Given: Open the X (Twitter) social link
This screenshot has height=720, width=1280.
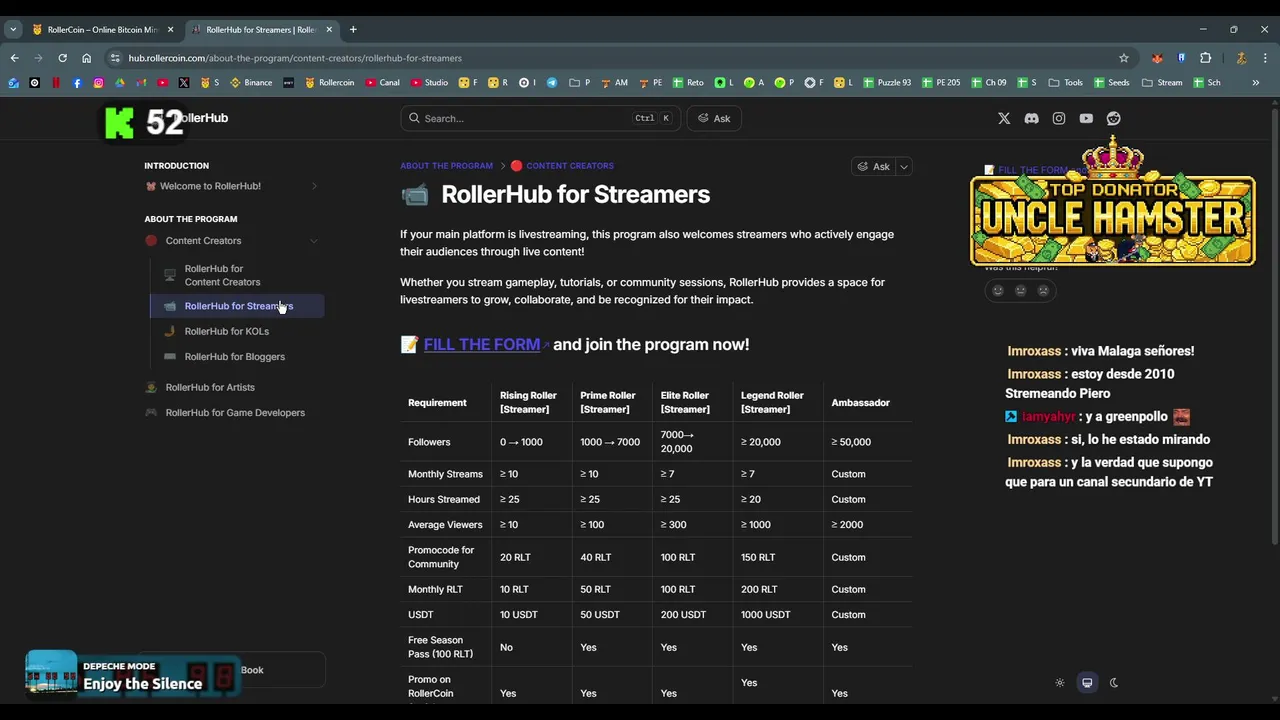Looking at the screenshot, I should tap(1004, 118).
